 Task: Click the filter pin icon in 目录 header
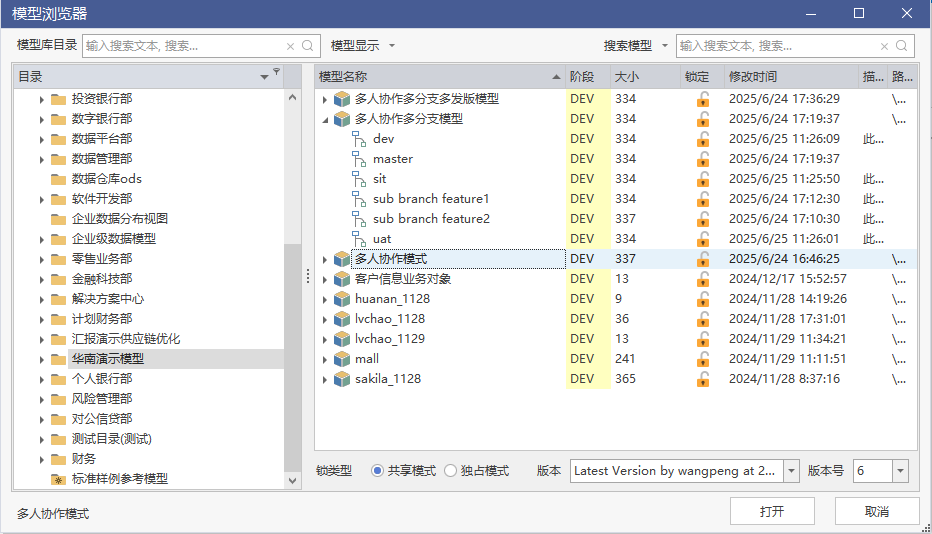(x=276, y=71)
